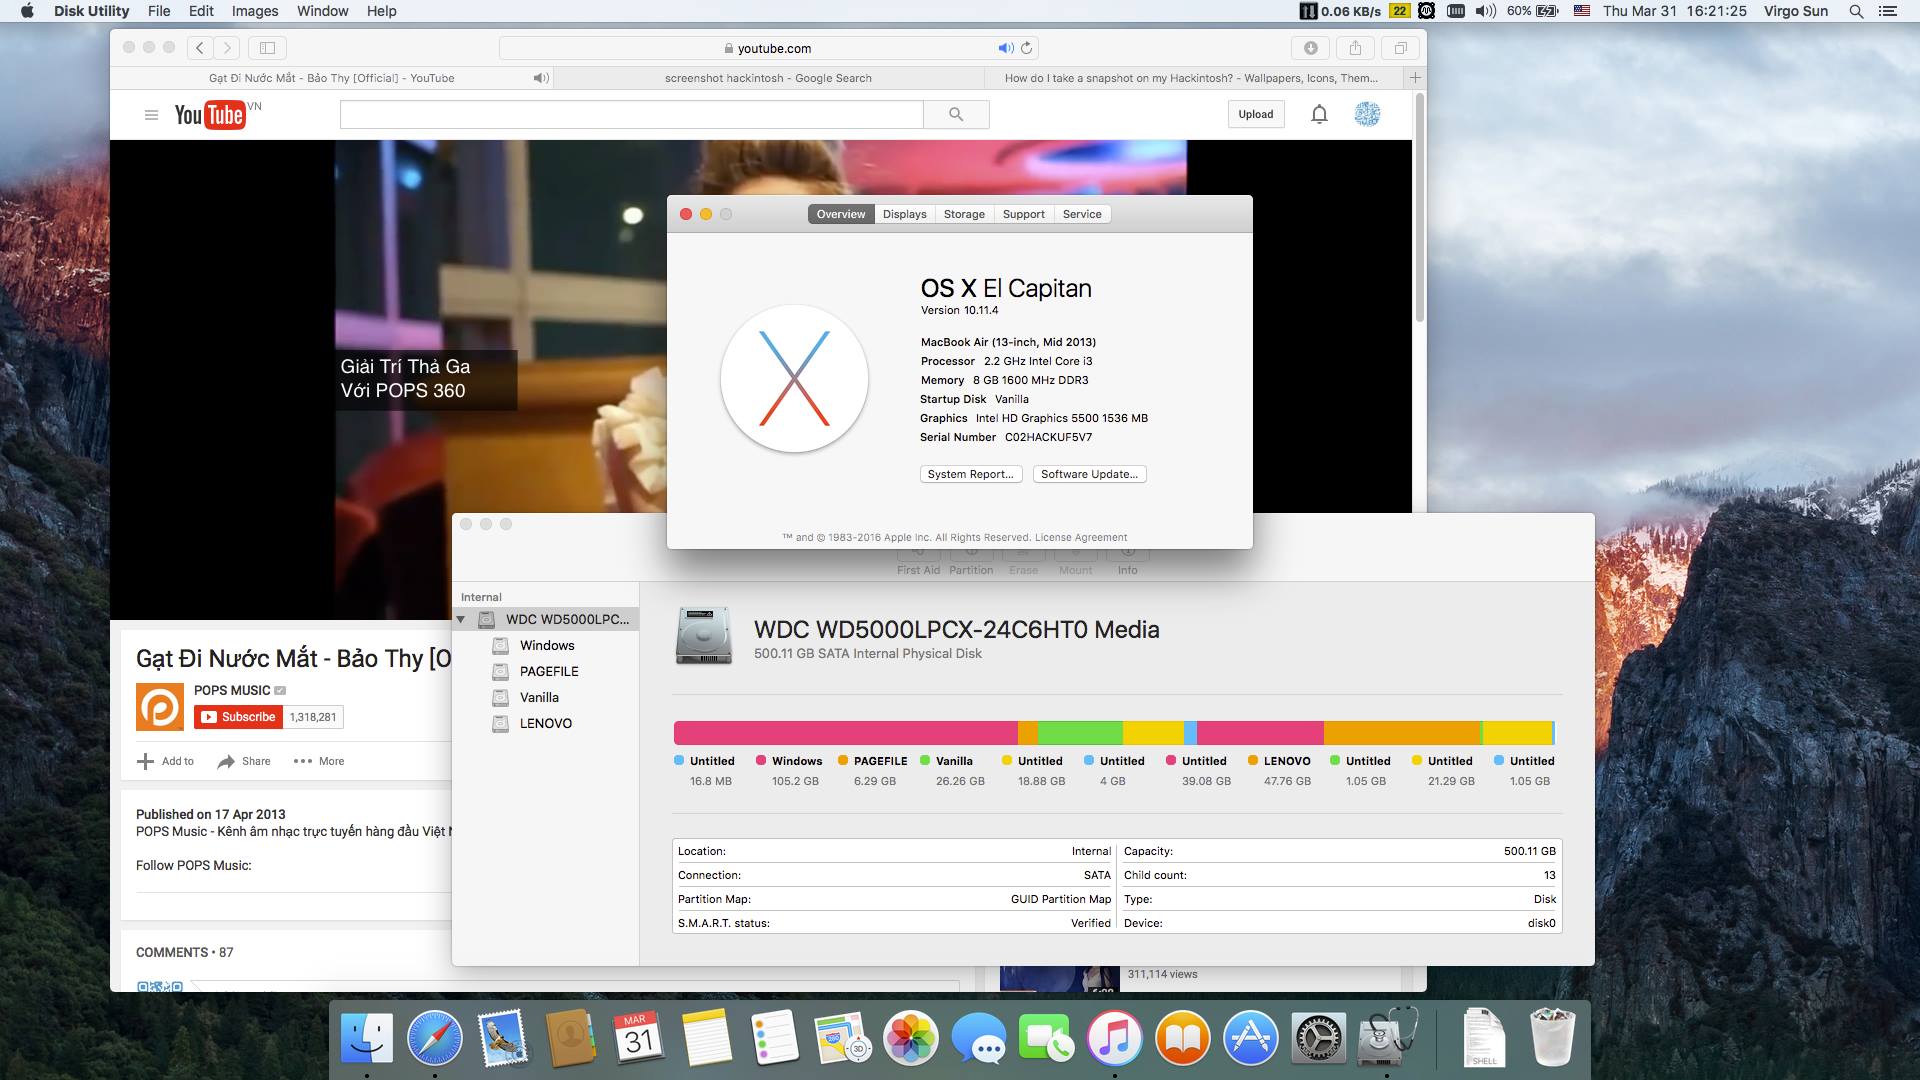Open Spotlight search in menu bar

[x=1856, y=11]
